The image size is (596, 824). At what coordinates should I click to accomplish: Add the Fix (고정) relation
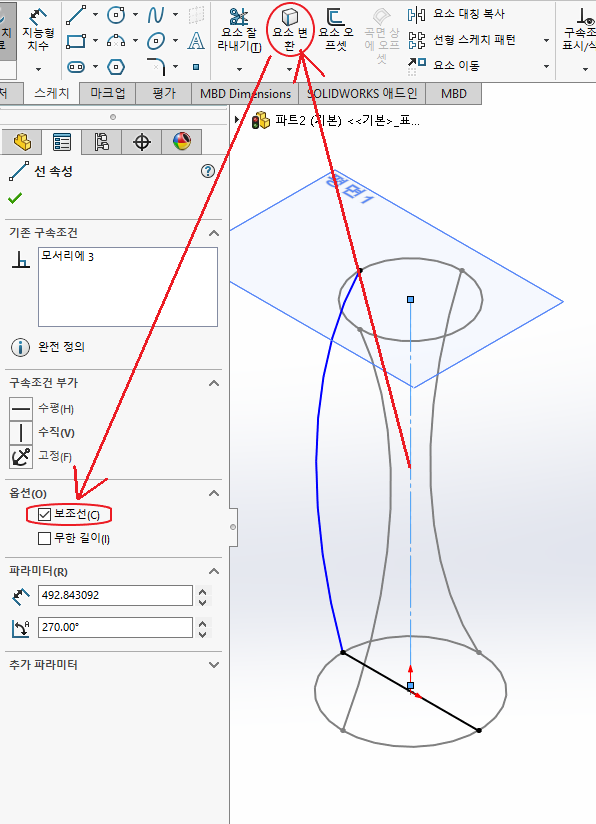[x=21, y=457]
